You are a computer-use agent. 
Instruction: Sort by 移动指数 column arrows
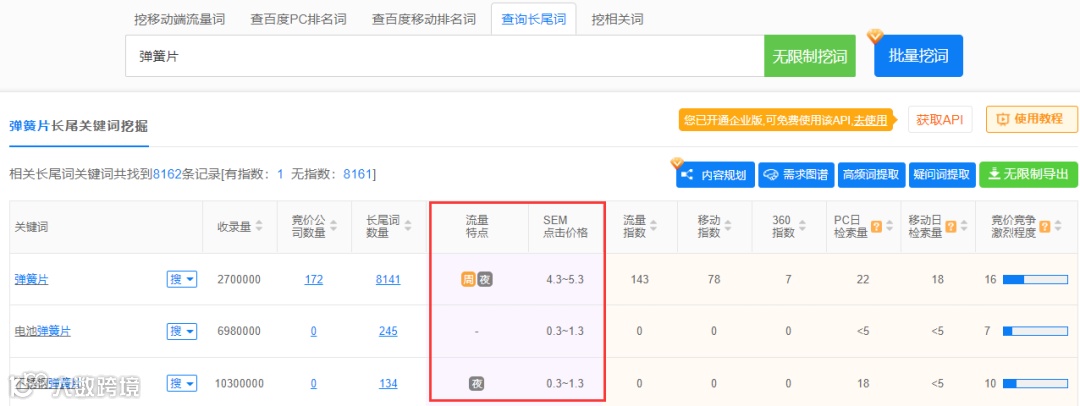pyautogui.click(x=727, y=227)
